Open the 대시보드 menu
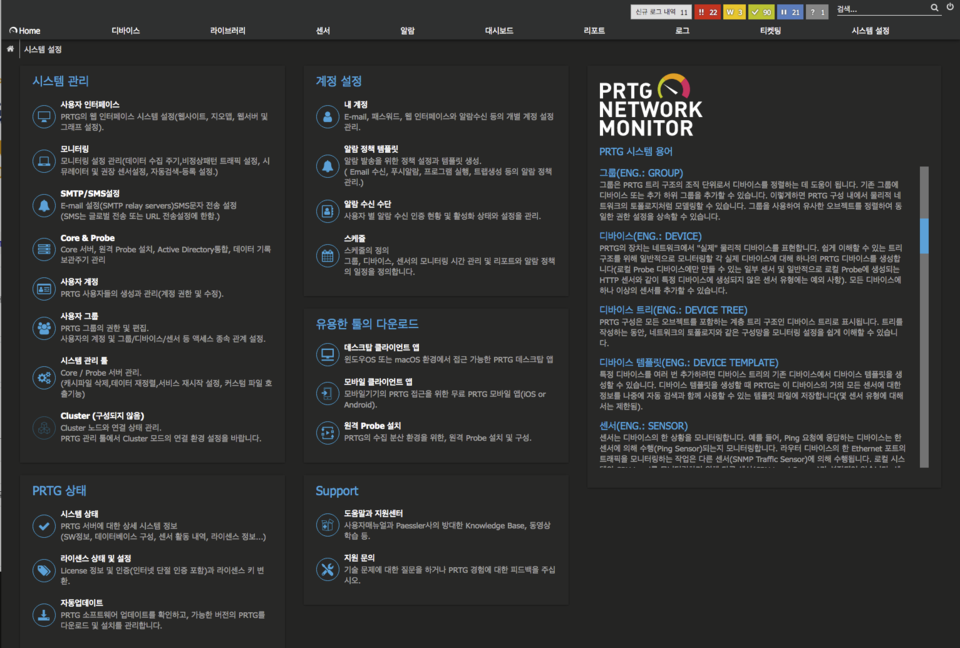This screenshot has height=648, width=960. click(500, 31)
